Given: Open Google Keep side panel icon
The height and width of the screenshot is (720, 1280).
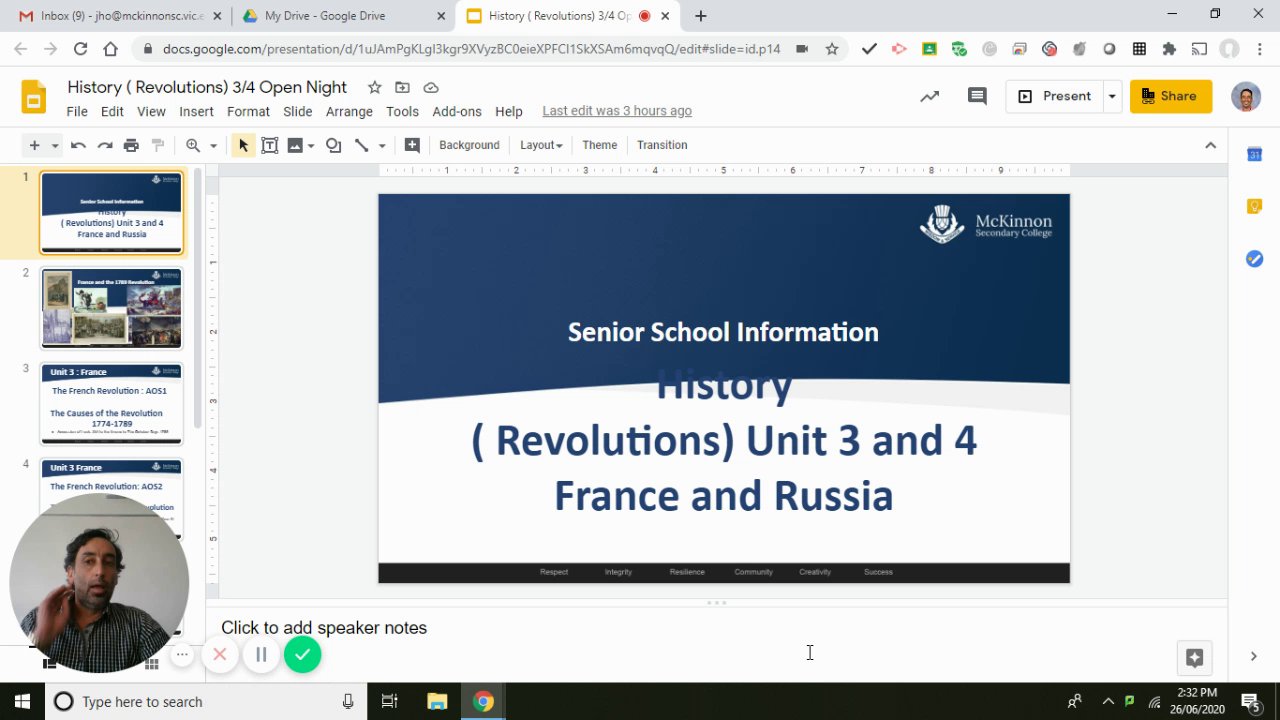Looking at the screenshot, I should point(1254,206).
